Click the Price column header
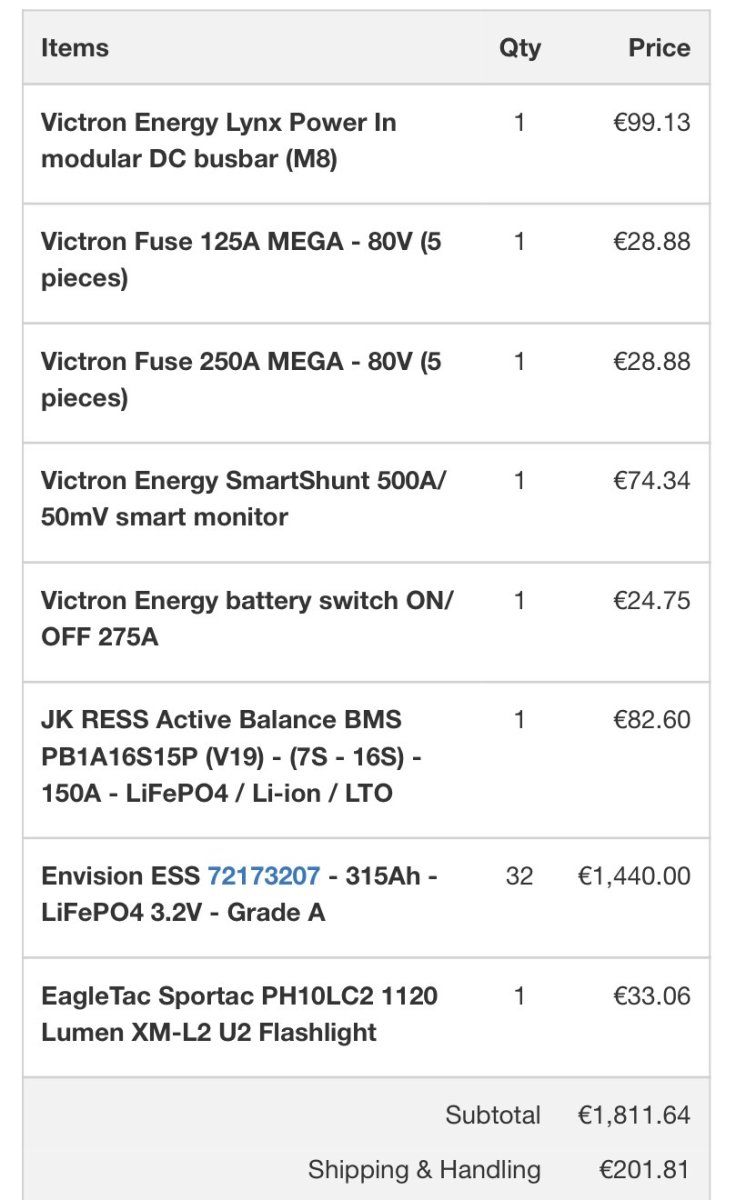 [x=659, y=48]
